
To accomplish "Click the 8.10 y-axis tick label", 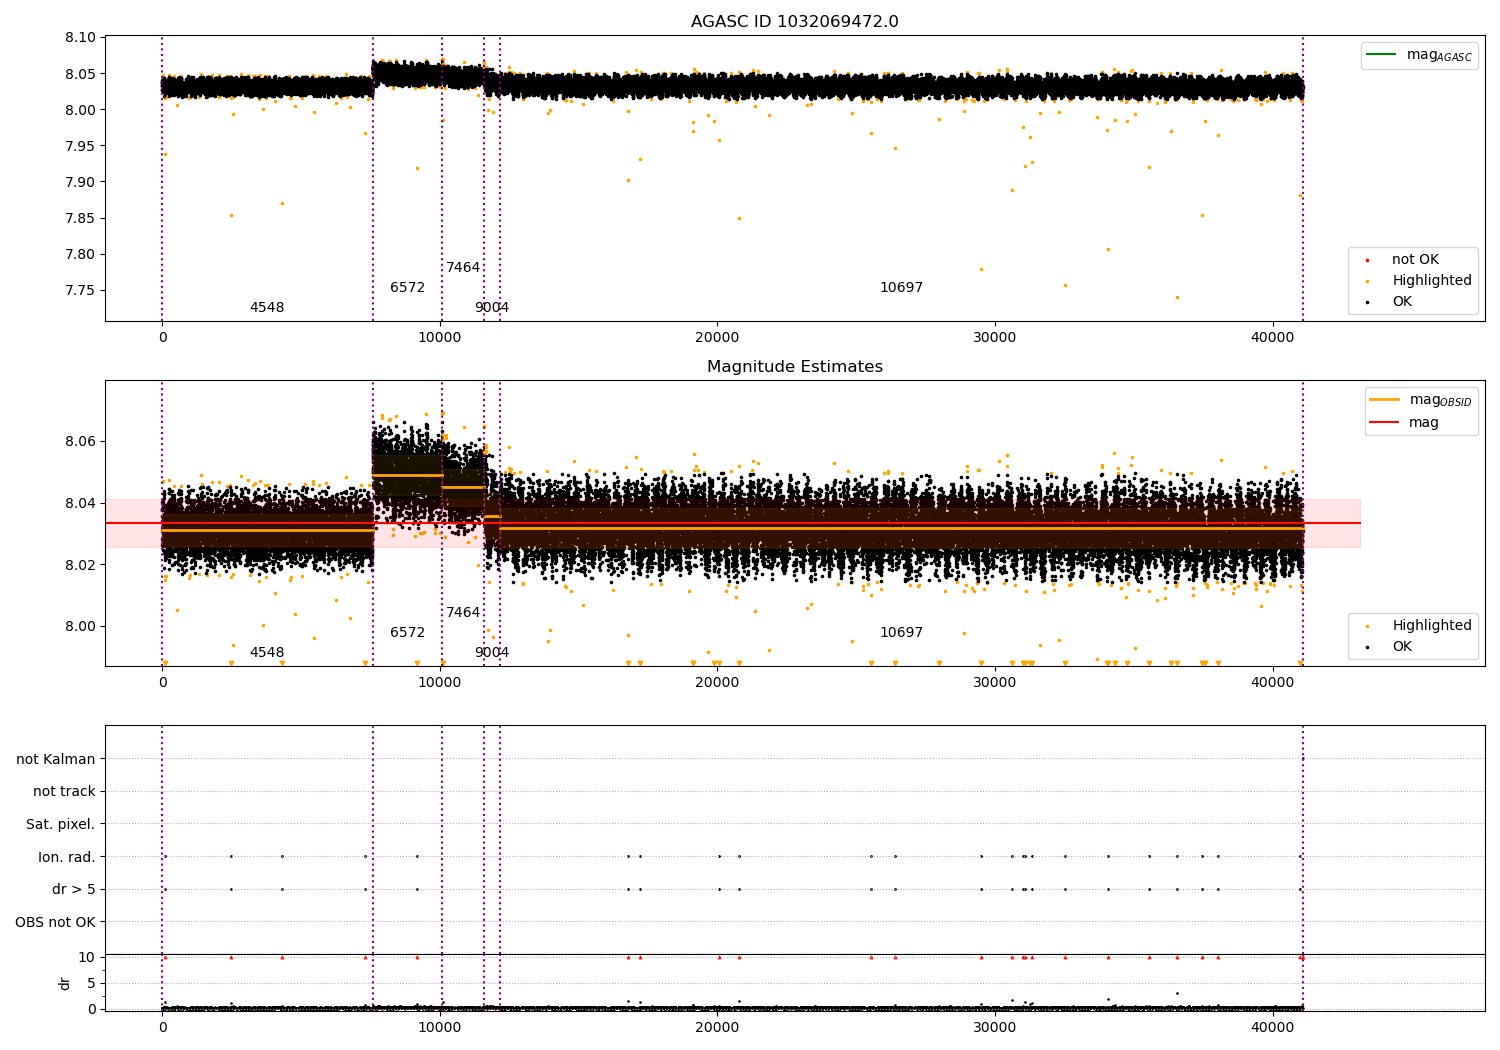I will click(80, 38).
